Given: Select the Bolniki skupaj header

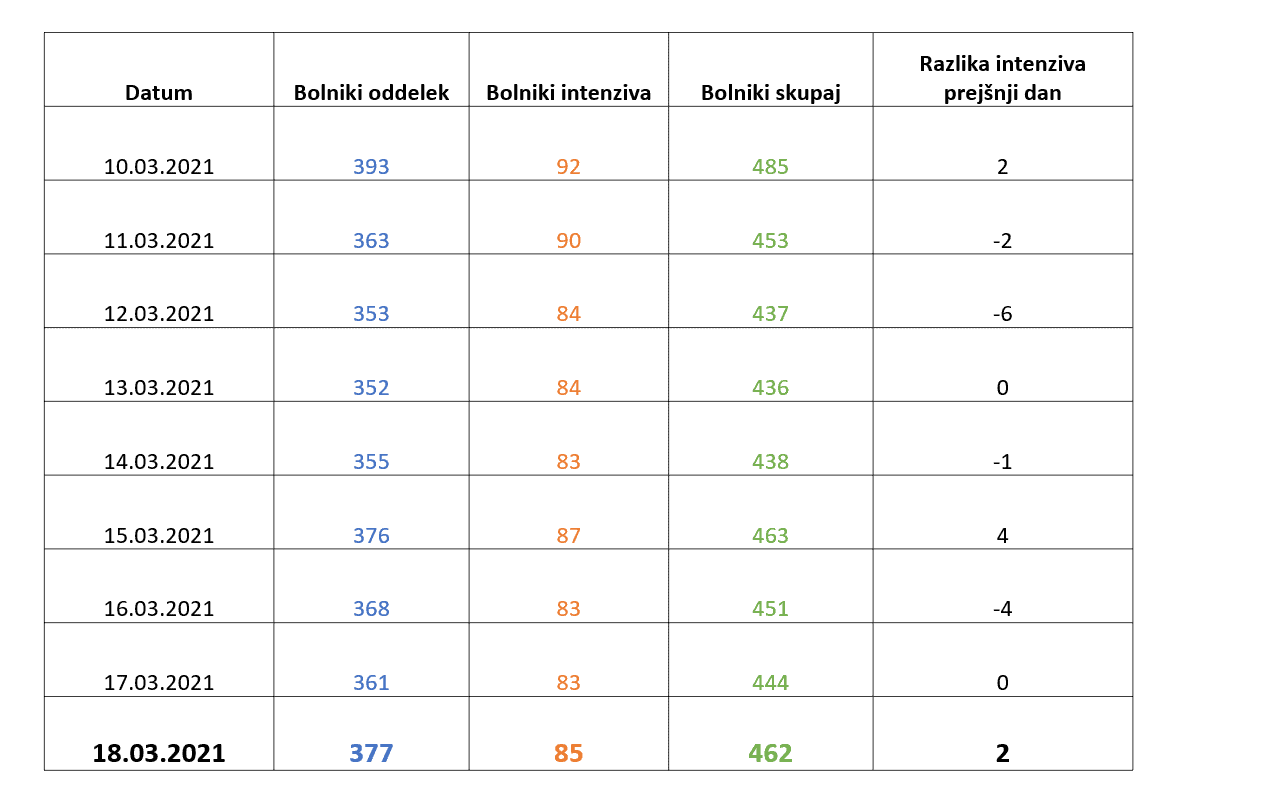Looking at the screenshot, I should click(x=770, y=93).
